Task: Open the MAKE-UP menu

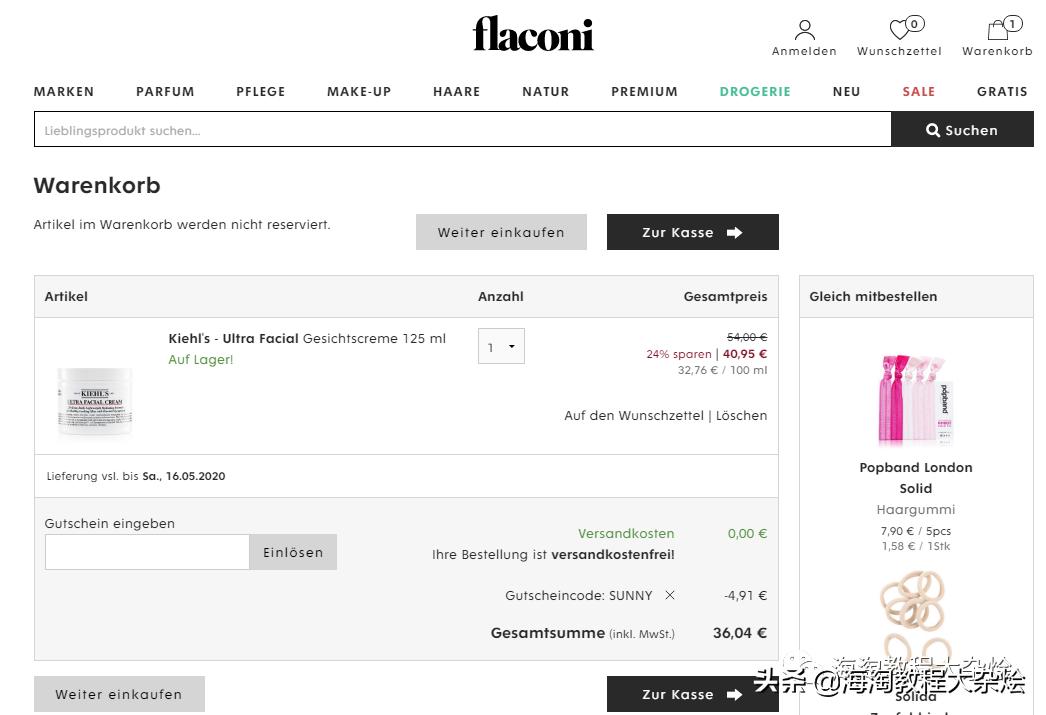Action: click(359, 91)
